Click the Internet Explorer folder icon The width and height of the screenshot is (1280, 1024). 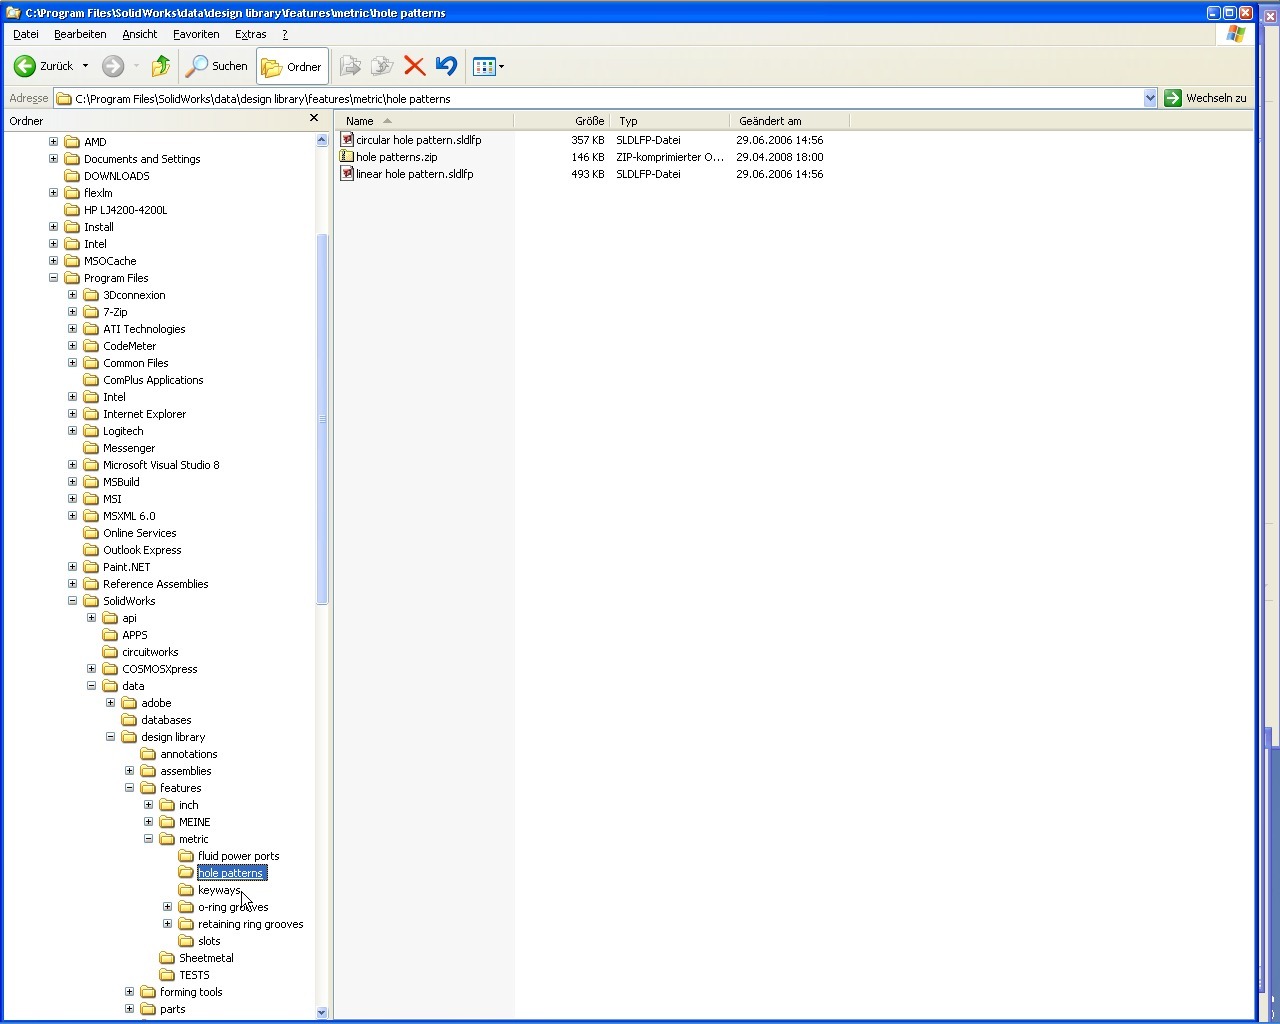click(91, 414)
